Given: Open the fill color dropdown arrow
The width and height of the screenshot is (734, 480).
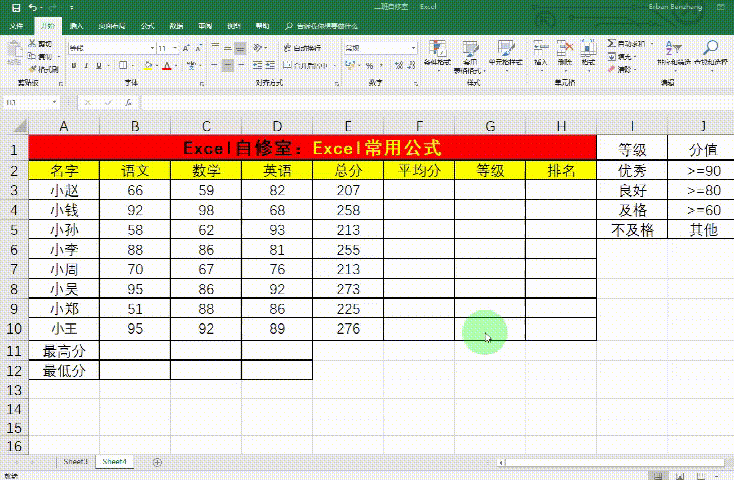Looking at the screenshot, I should pos(157,66).
